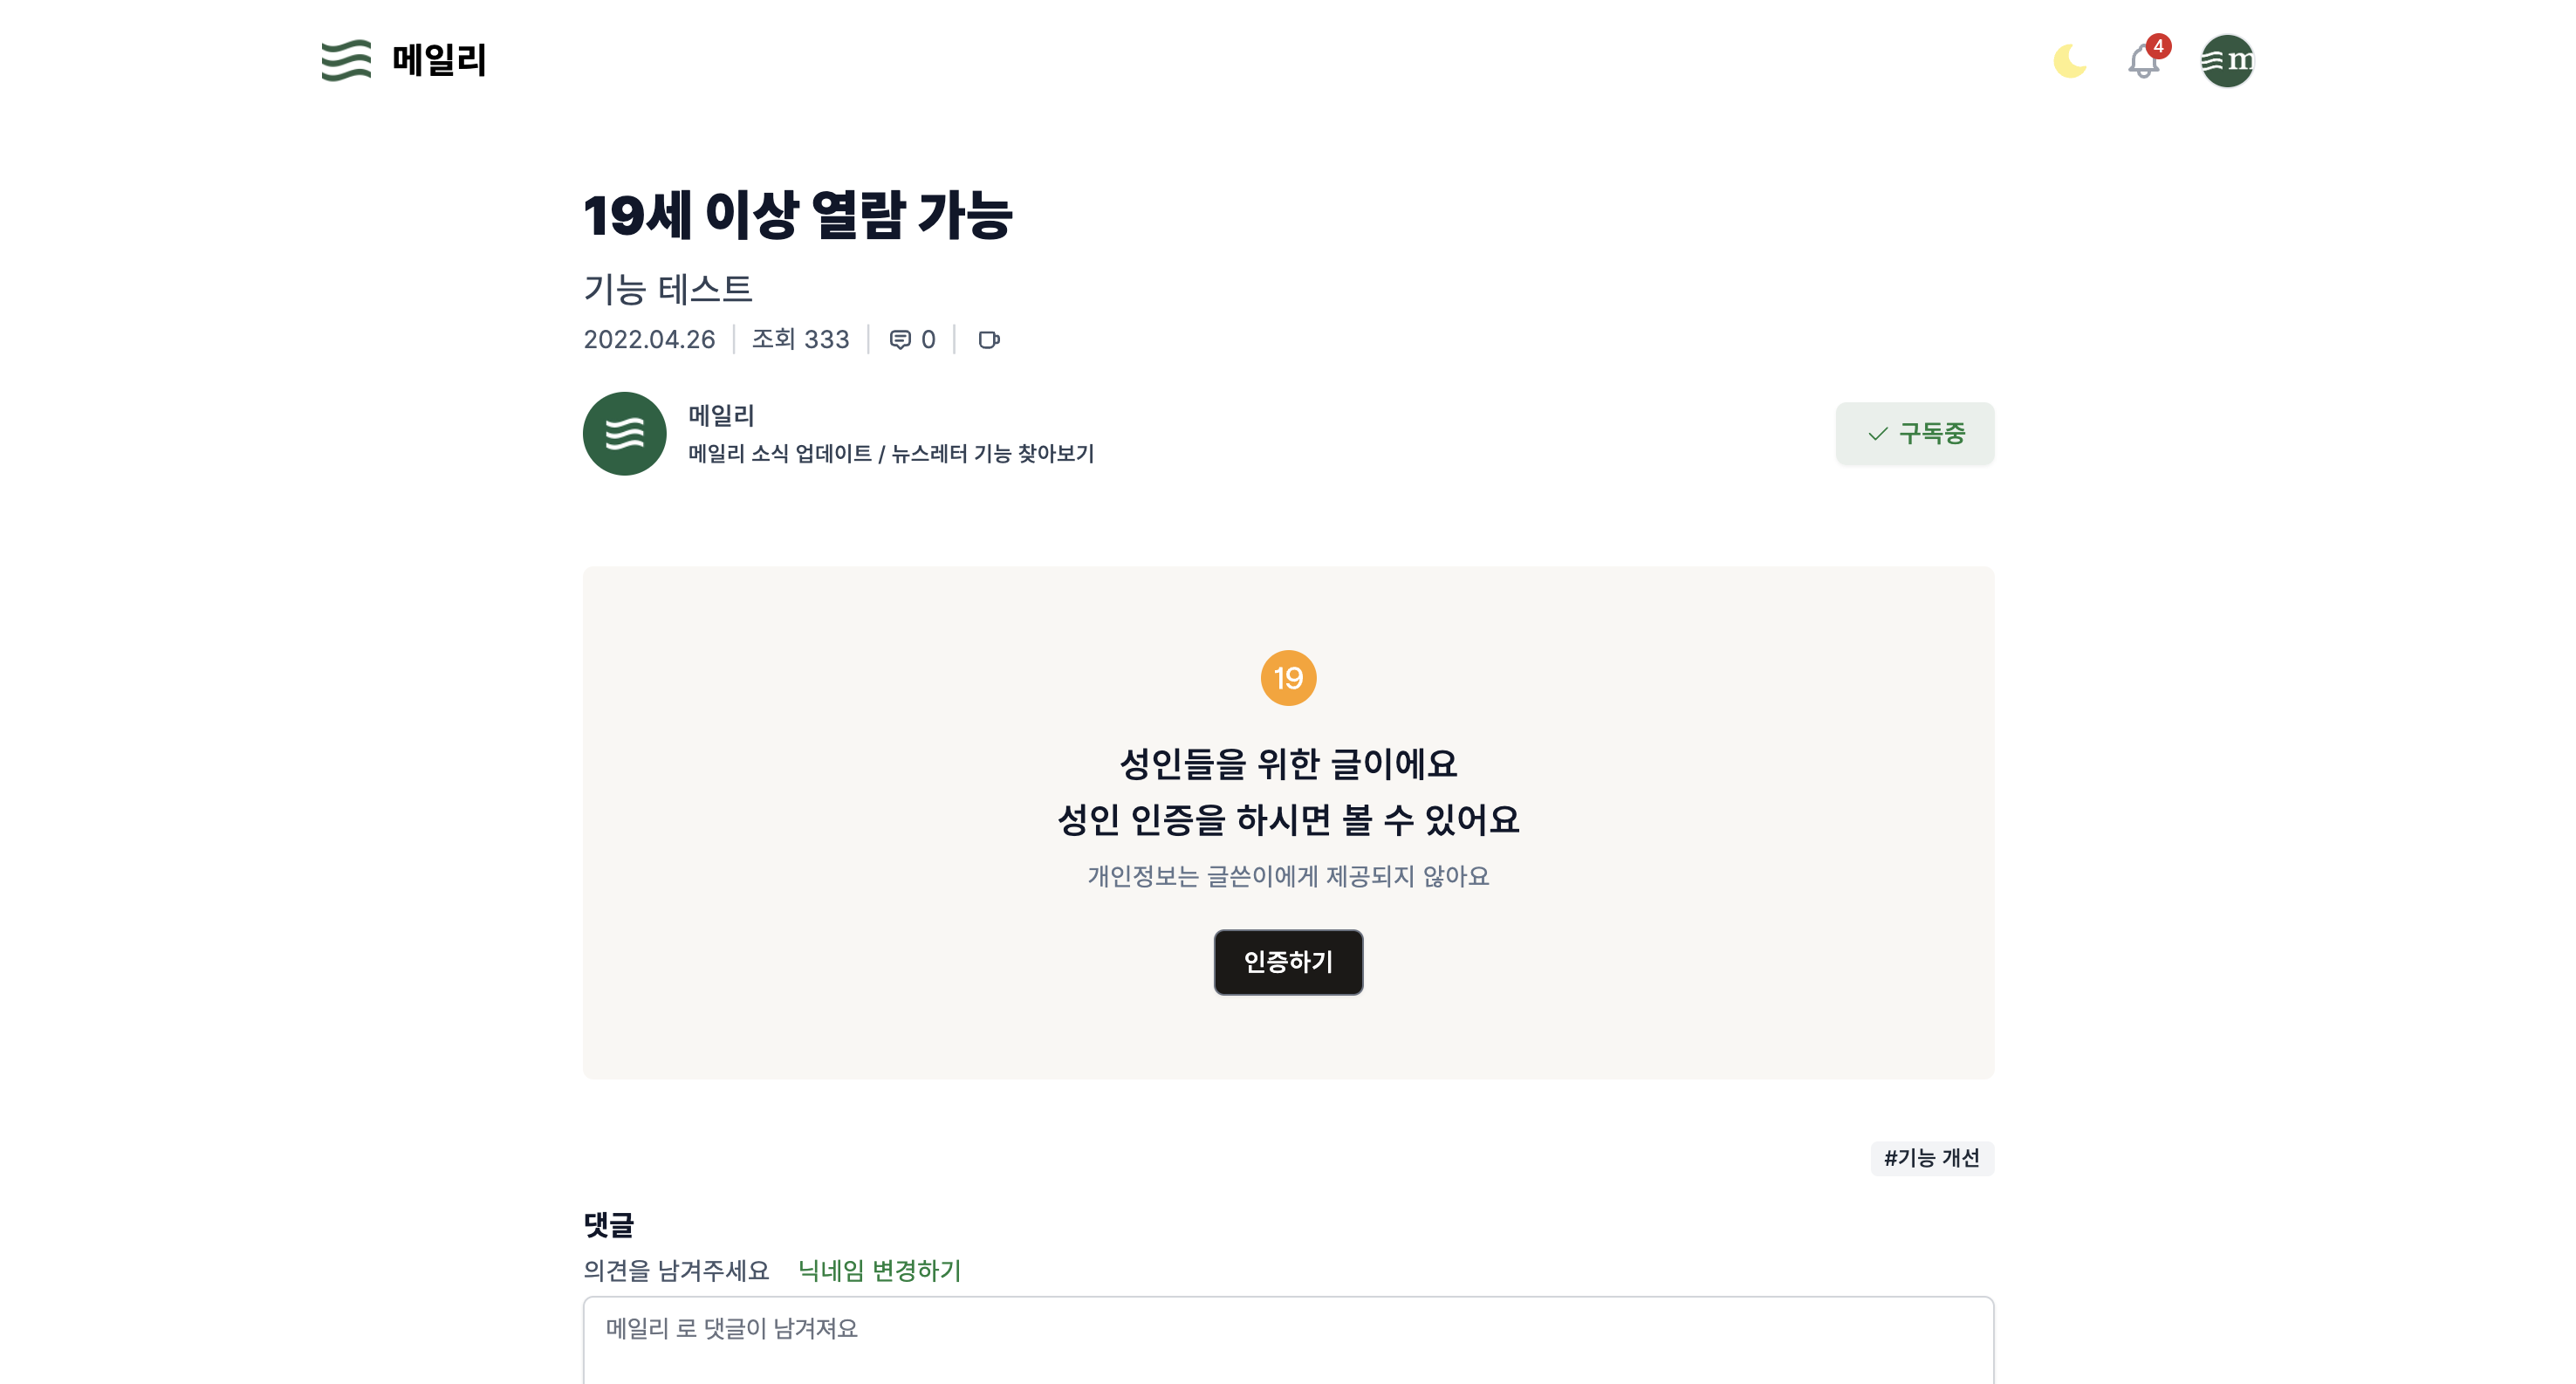The width and height of the screenshot is (2576, 1384).
Task: Open notifications via the bell icon
Action: pyautogui.click(x=2142, y=62)
